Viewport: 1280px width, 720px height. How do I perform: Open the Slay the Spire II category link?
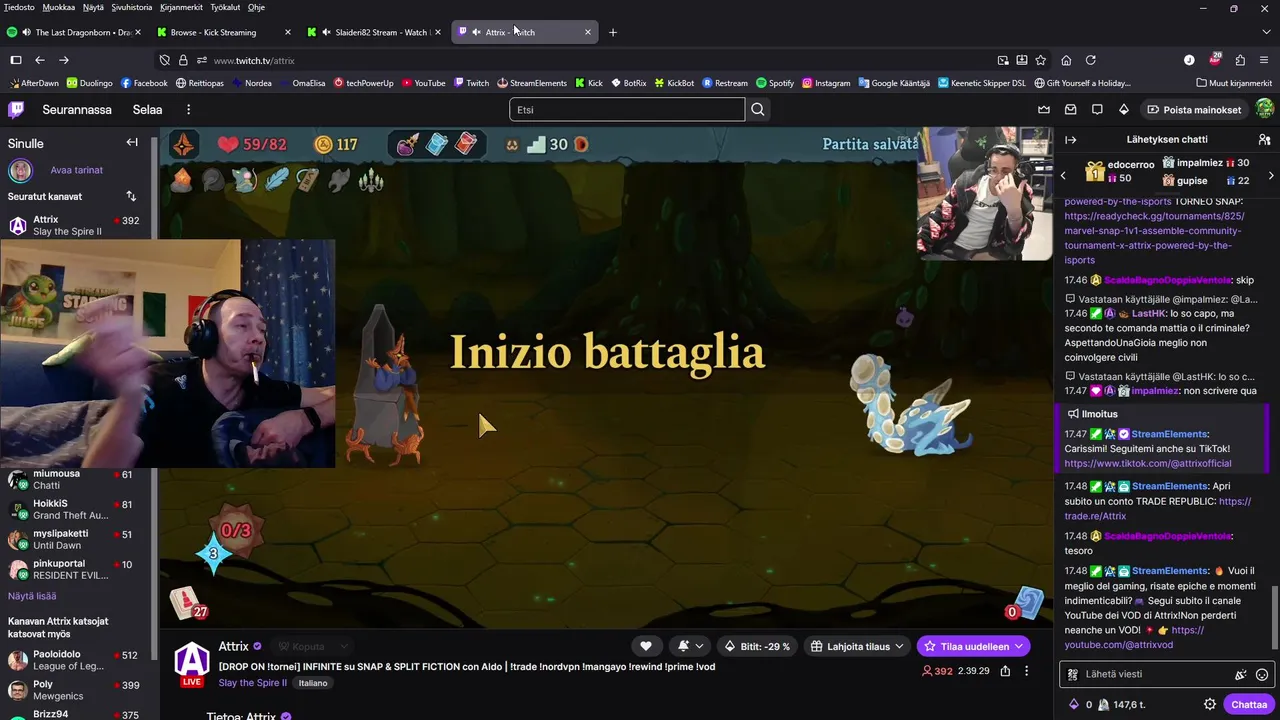[252, 683]
